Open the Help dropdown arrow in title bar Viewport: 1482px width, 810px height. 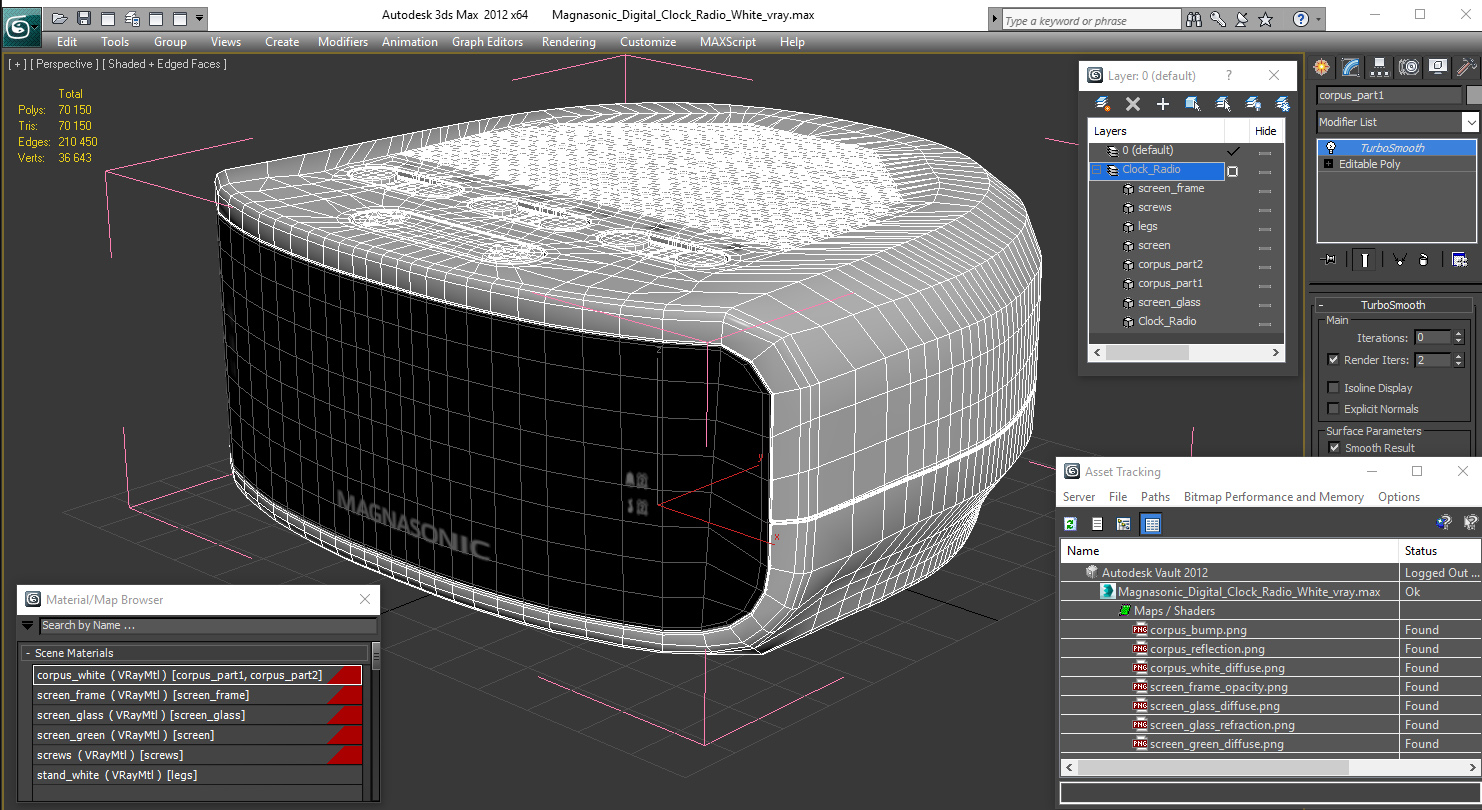point(1319,19)
